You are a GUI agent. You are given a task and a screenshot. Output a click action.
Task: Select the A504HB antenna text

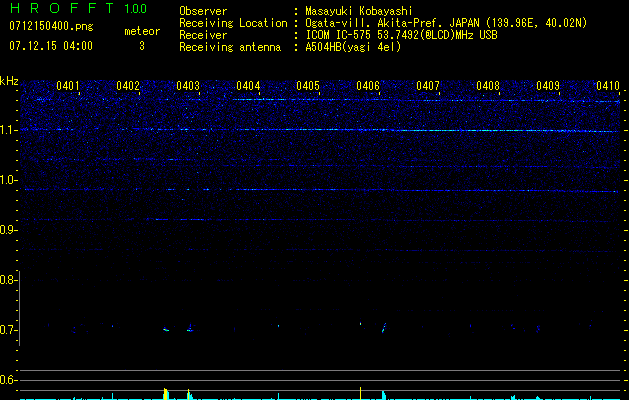click(353, 47)
